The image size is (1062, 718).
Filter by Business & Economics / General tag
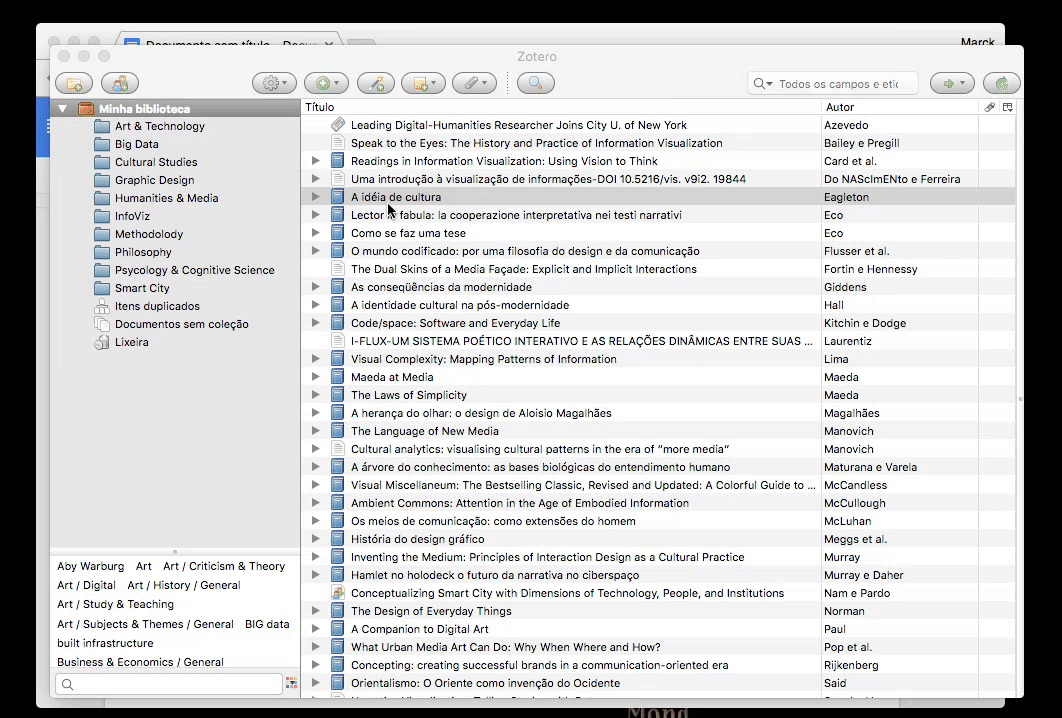[x=140, y=662]
